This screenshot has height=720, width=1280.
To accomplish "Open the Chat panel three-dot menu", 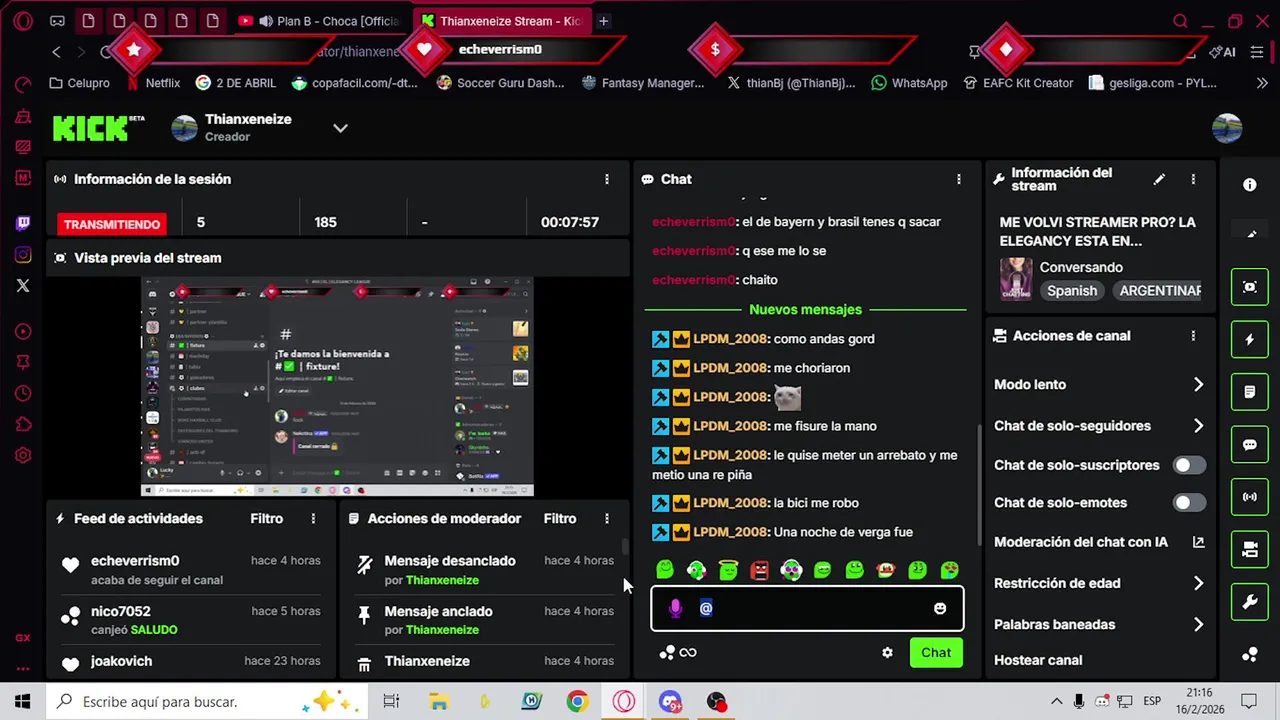I will coord(958,179).
